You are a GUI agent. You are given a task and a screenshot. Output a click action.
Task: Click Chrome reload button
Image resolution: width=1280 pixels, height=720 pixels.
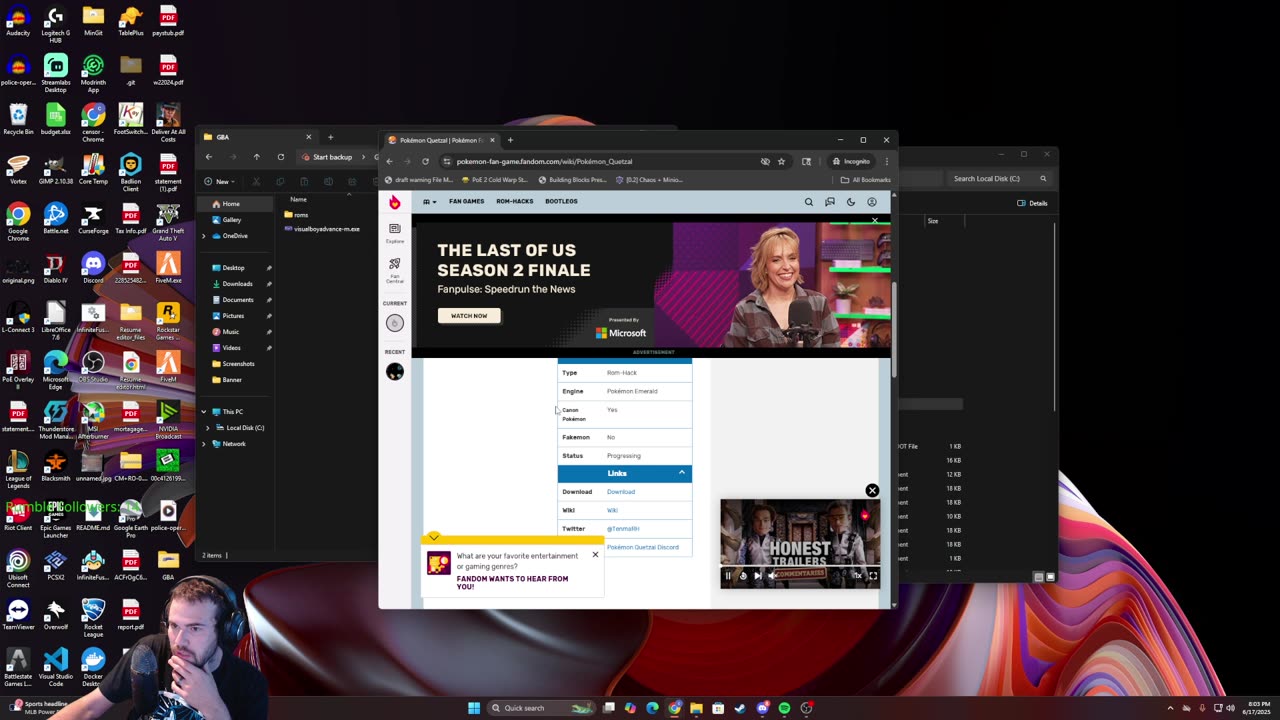[x=425, y=161]
